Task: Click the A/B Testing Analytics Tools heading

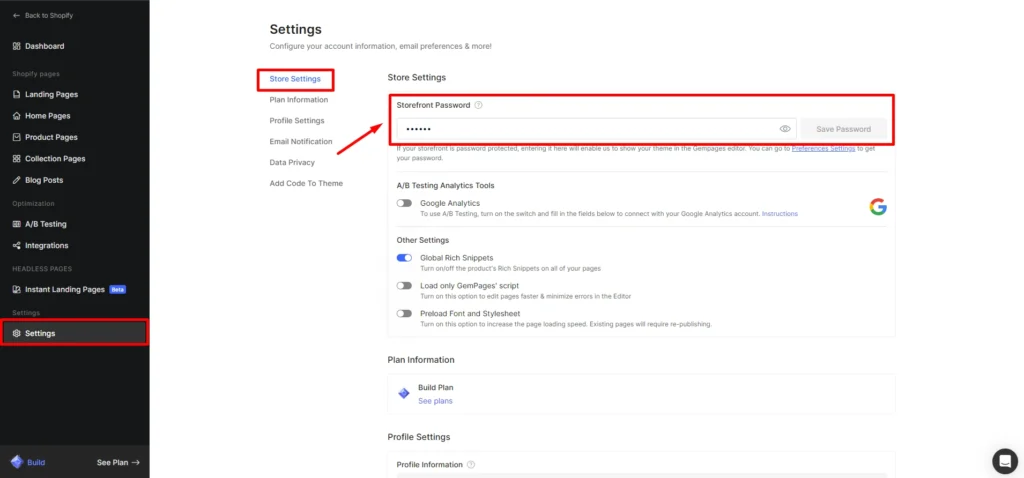Action: (x=445, y=185)
